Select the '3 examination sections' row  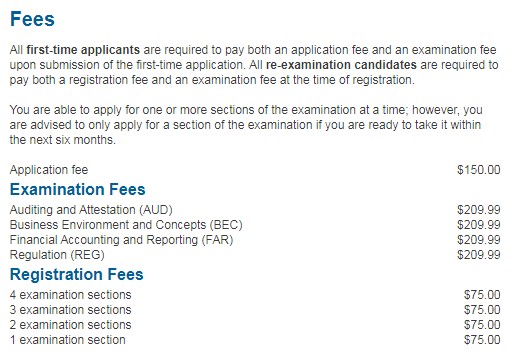tap(255, 310)
